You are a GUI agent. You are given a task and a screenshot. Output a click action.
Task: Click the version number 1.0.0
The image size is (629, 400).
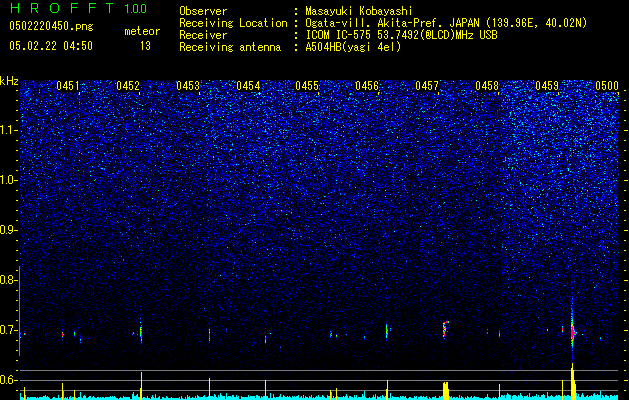(135, 9)
